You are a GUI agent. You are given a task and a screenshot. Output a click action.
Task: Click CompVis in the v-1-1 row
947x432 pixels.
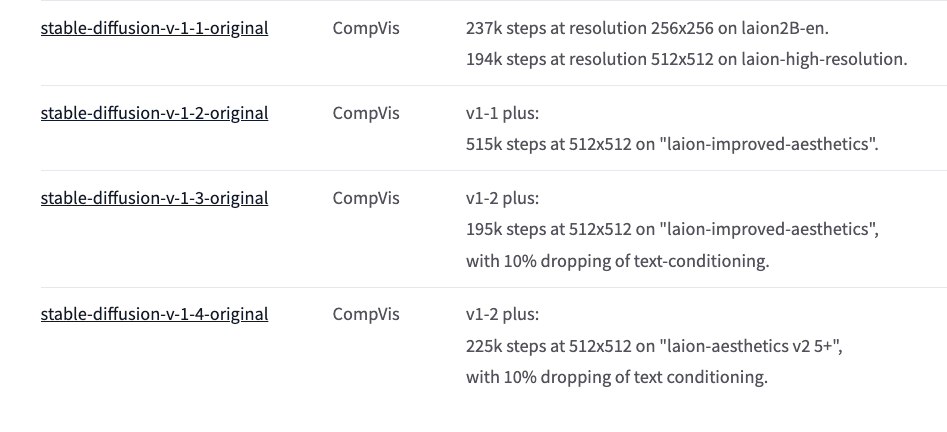point(366,28)
